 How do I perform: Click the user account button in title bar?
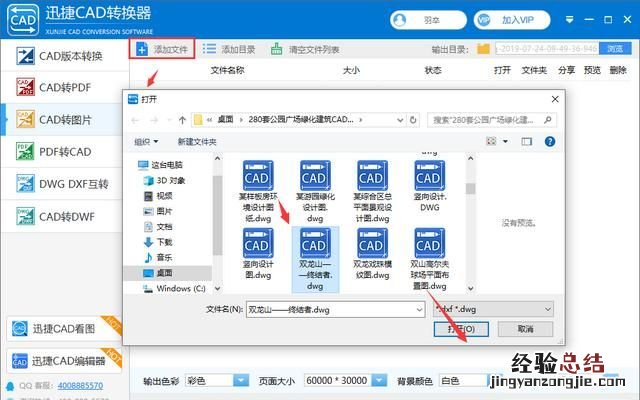(428, 20)
